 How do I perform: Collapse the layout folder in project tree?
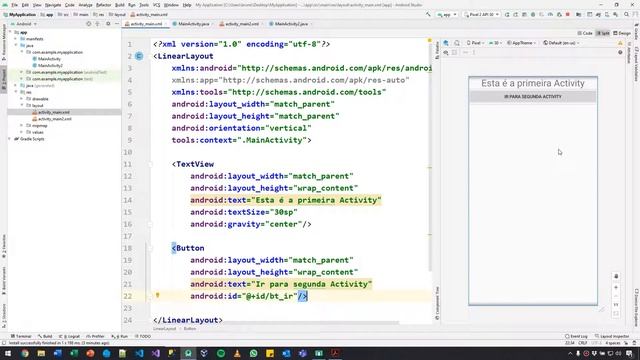(x=22, y=105)
